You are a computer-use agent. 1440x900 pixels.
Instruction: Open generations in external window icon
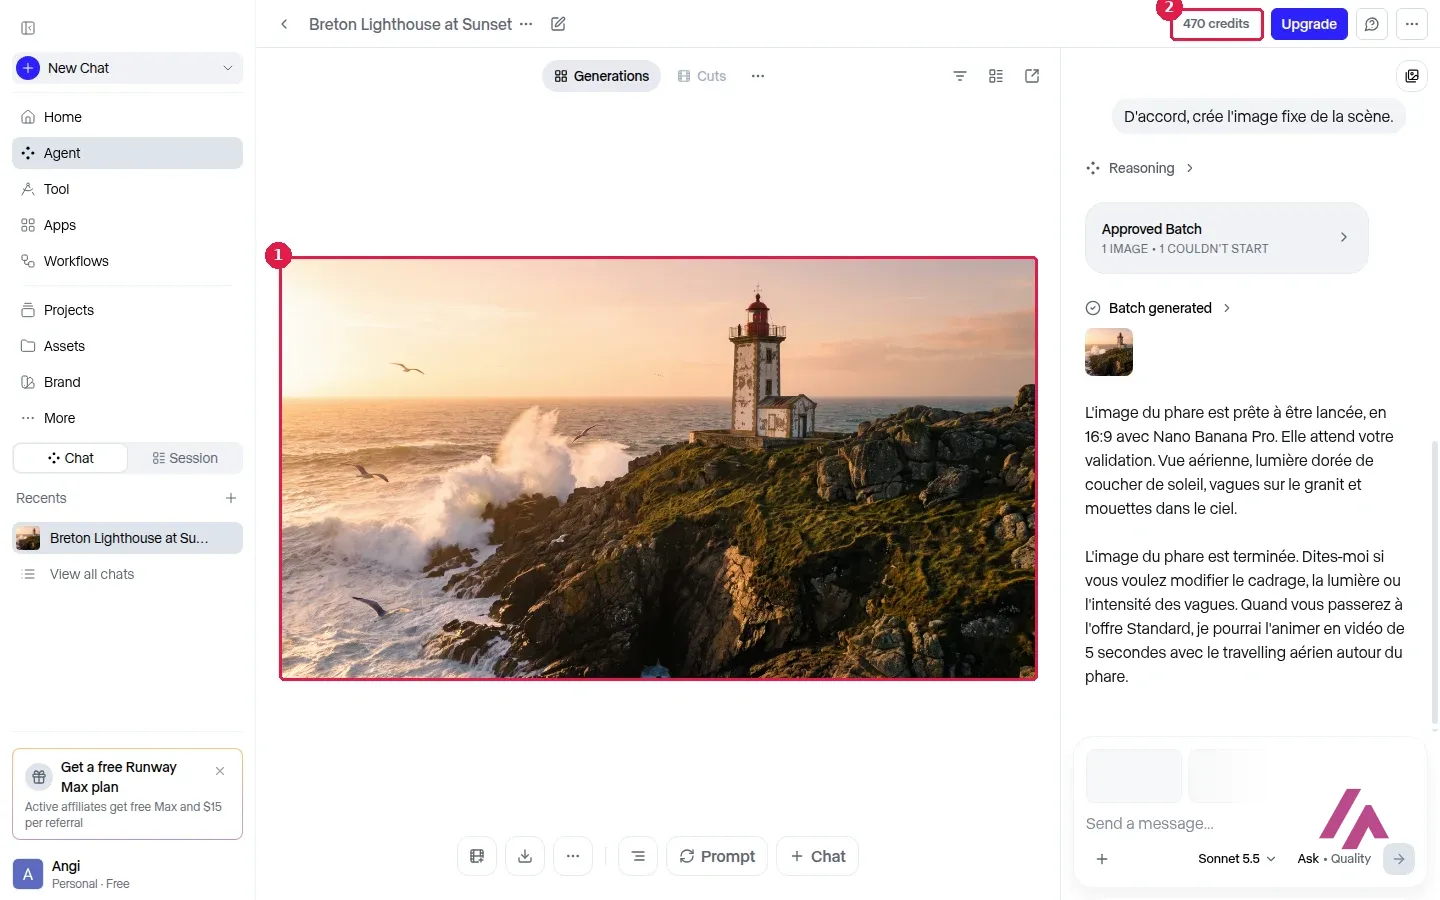click(1032, 76)
